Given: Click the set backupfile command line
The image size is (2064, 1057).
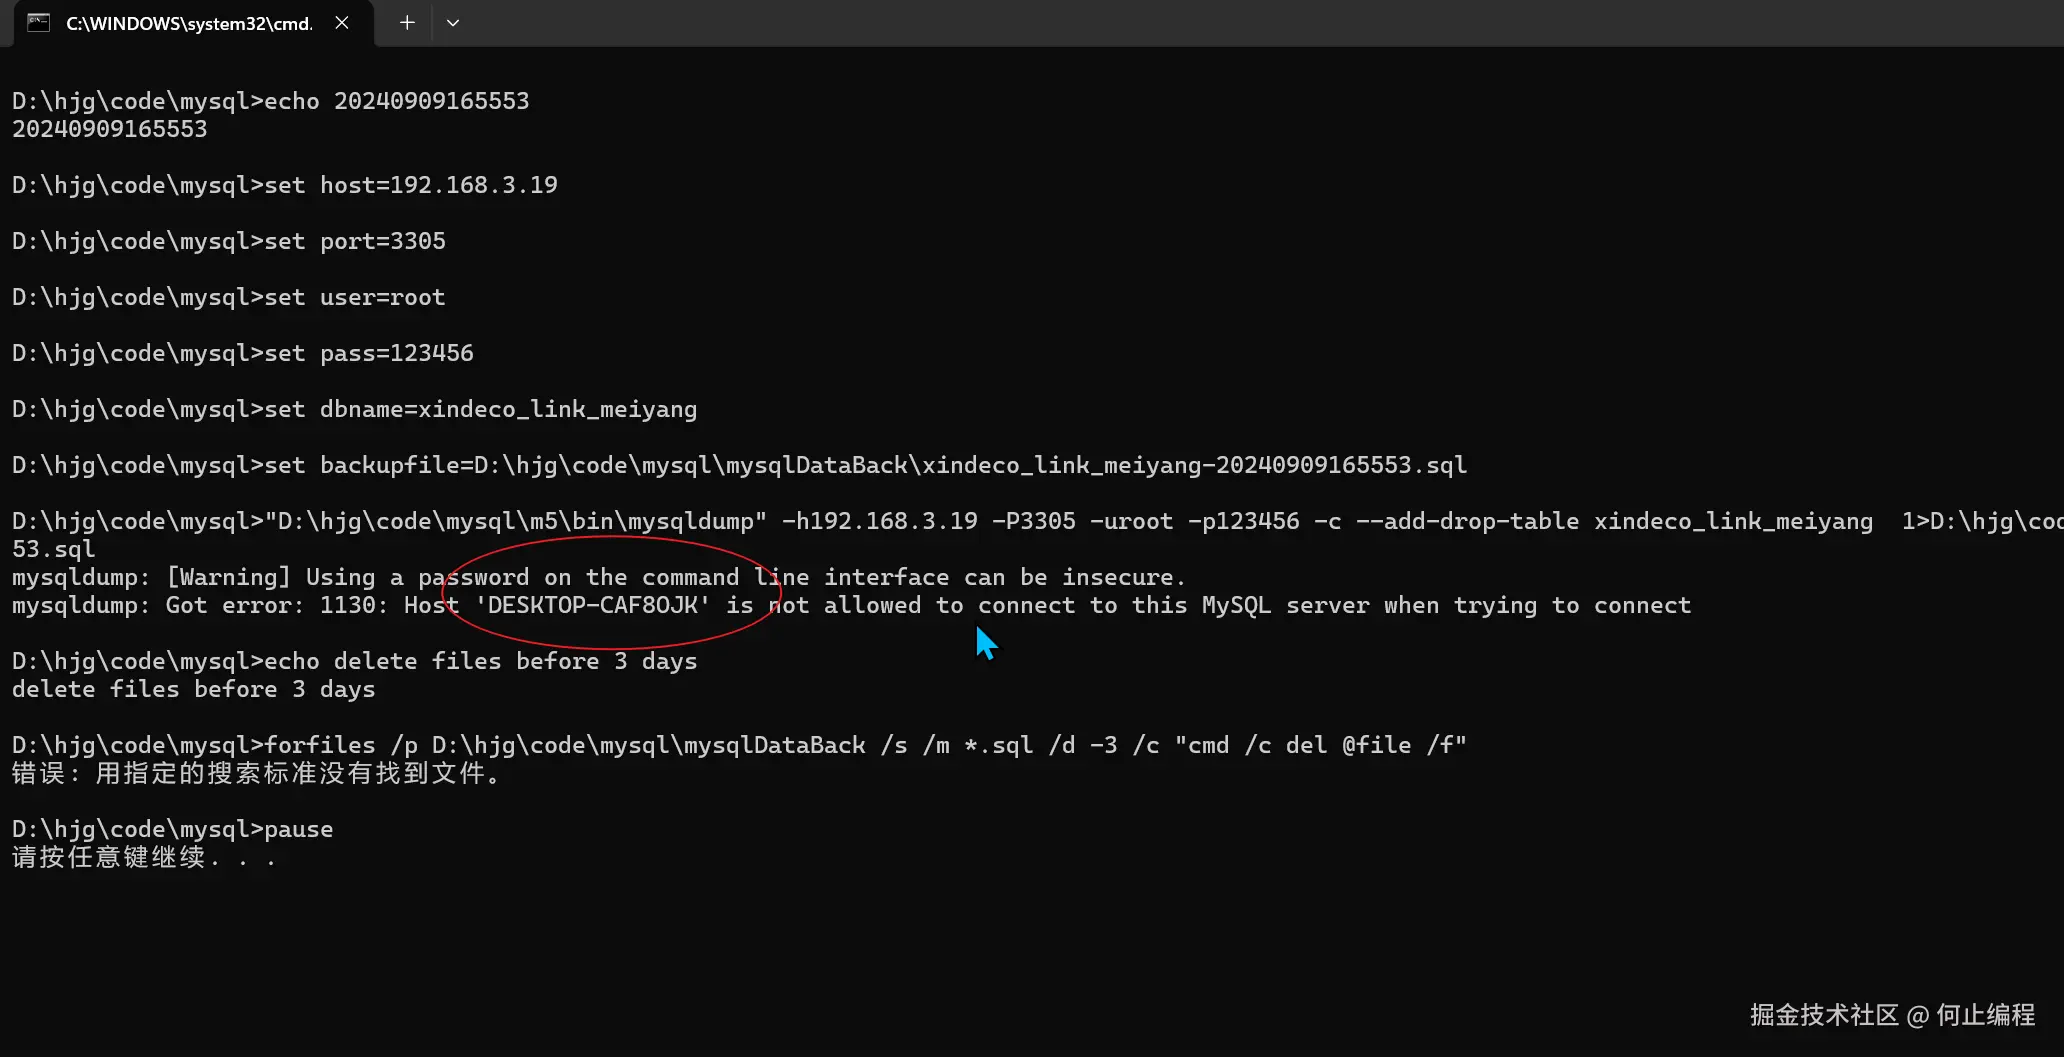Looking at the screenshot, I should point(739,465).
